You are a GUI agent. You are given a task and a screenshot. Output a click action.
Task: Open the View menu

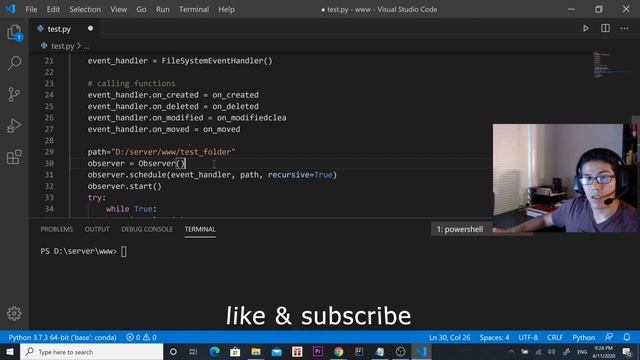click(118, 9)
